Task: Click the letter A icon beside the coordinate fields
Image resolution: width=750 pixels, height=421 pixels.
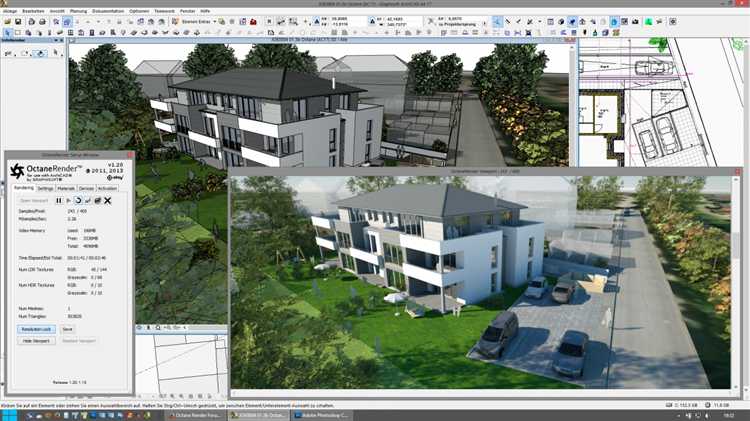Action: tap(317, 22)
